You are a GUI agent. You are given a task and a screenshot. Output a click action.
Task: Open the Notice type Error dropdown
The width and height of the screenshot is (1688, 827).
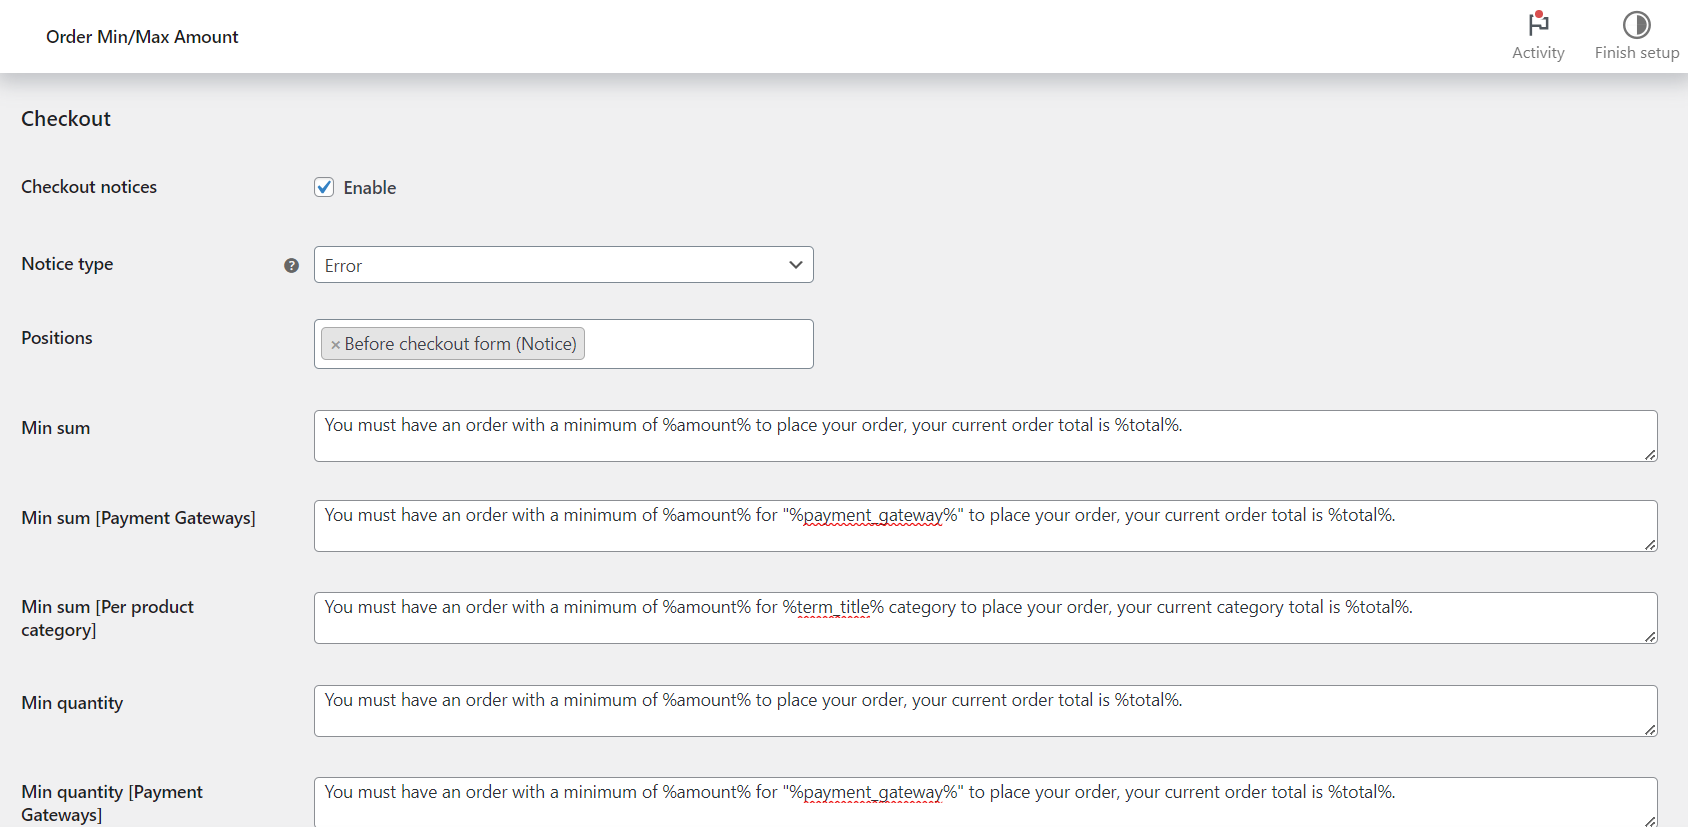tap(563, 265)
